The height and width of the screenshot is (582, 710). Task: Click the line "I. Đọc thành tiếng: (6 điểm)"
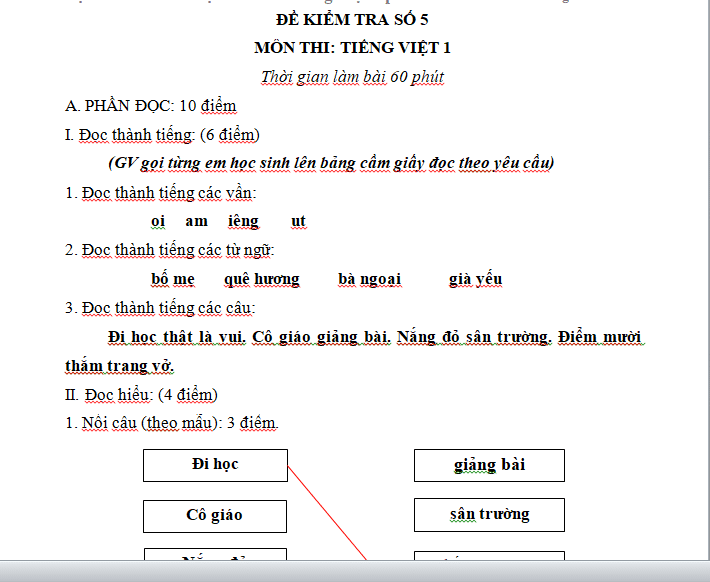pyautogui.click(x=161, y=135)
